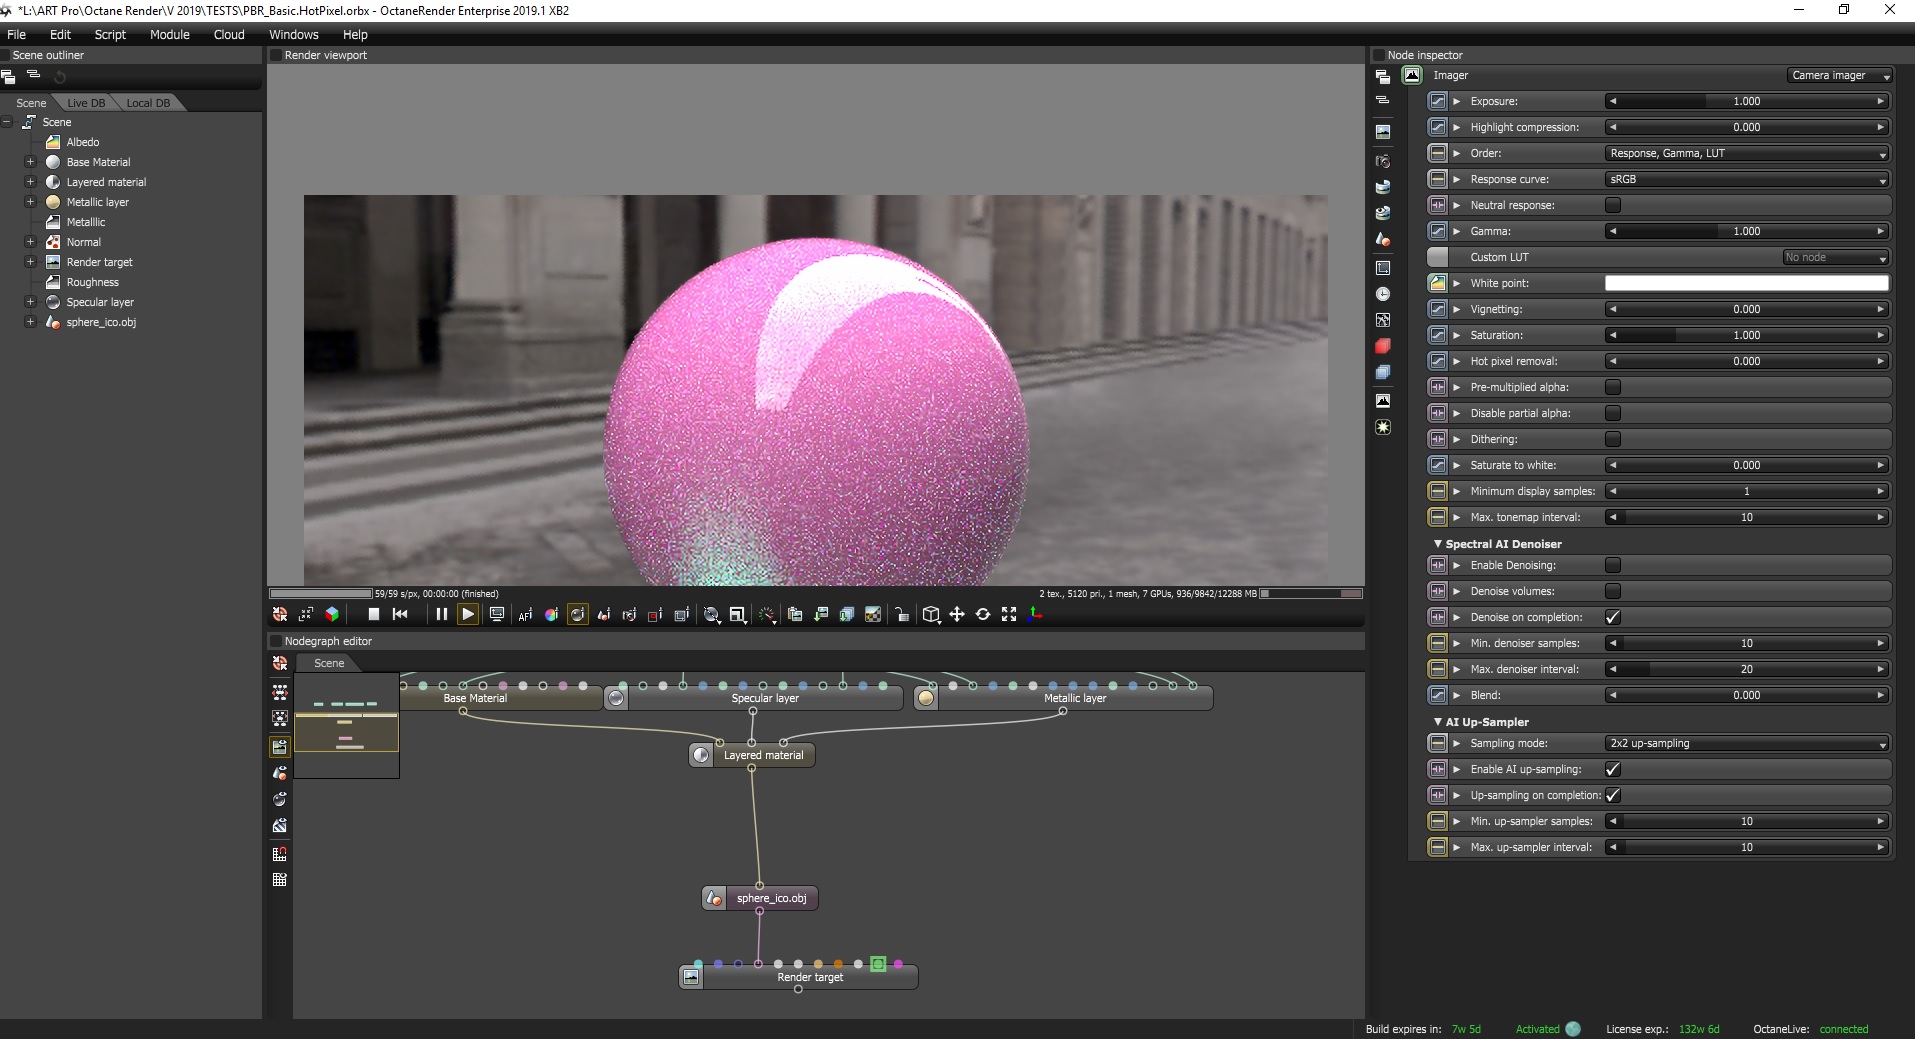
Task: Open the File menu
Action: (17, 34)
